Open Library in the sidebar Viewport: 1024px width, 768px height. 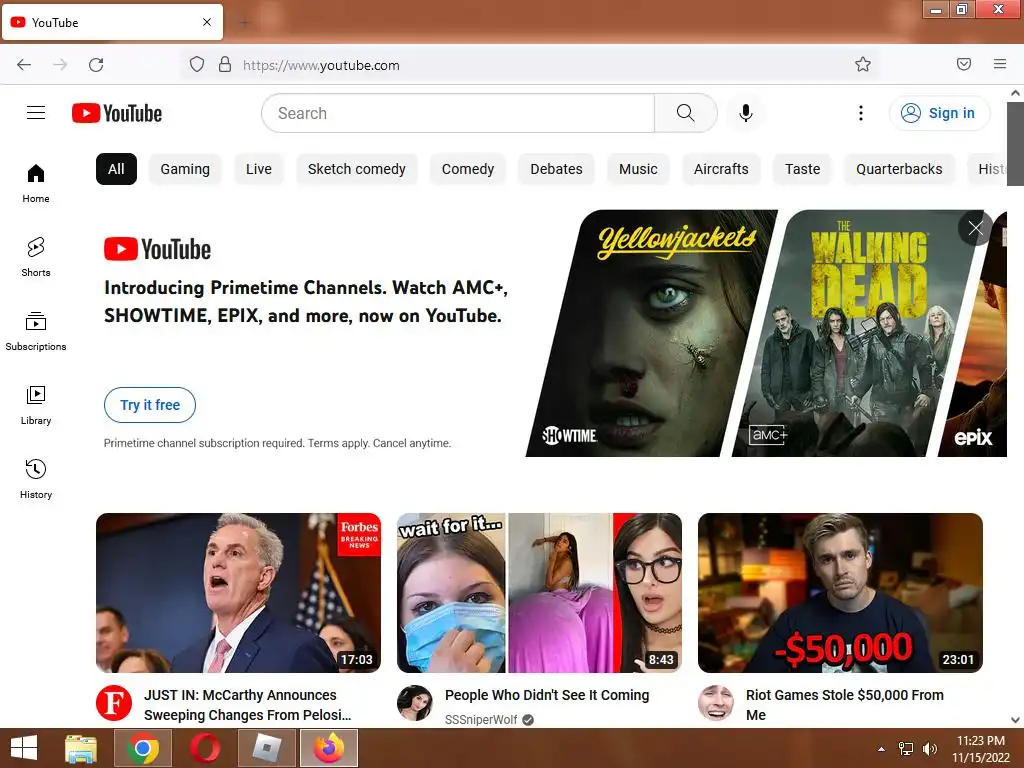point(36,406)
